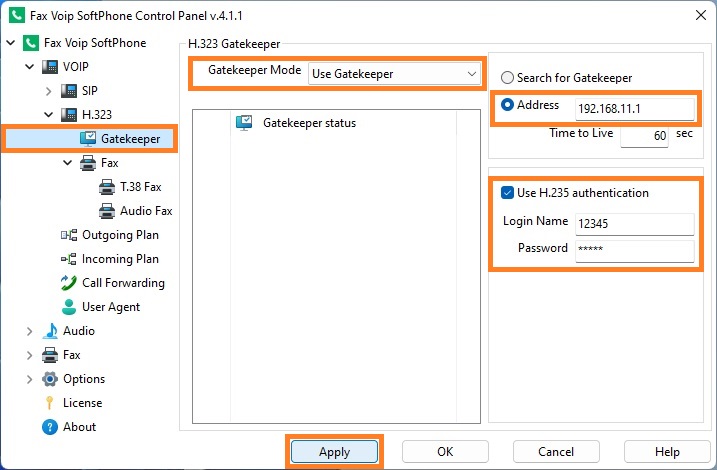Select the Audio Fax printer icon

click(x=107, y=211)
